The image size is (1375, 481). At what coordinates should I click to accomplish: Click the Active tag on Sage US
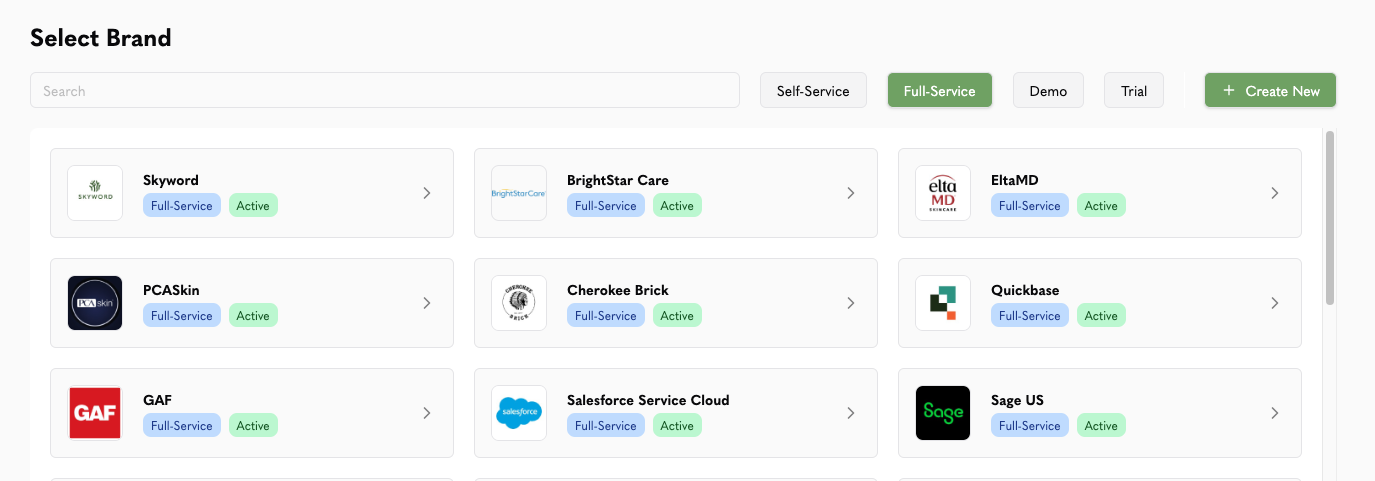[1101, 426]
